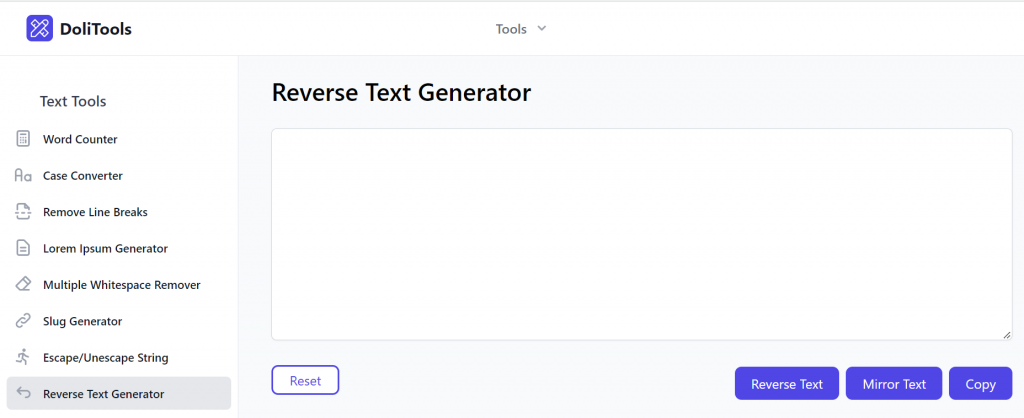
Task: Select Slug Generator from sidebar
Action: click(82, 321)
